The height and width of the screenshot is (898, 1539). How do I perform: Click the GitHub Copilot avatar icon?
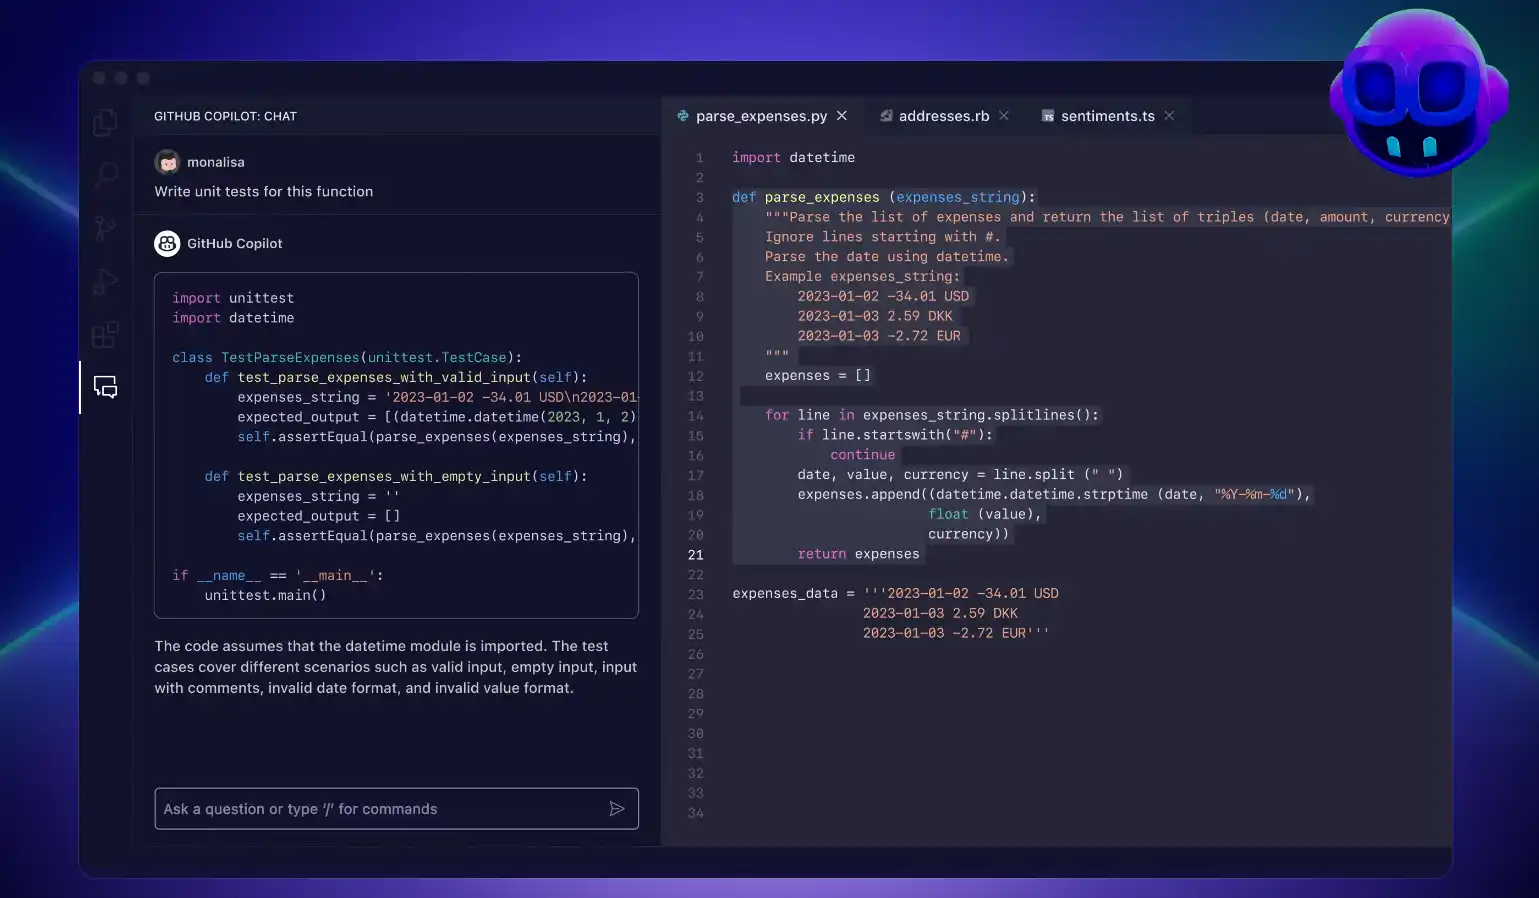(167, 243)
